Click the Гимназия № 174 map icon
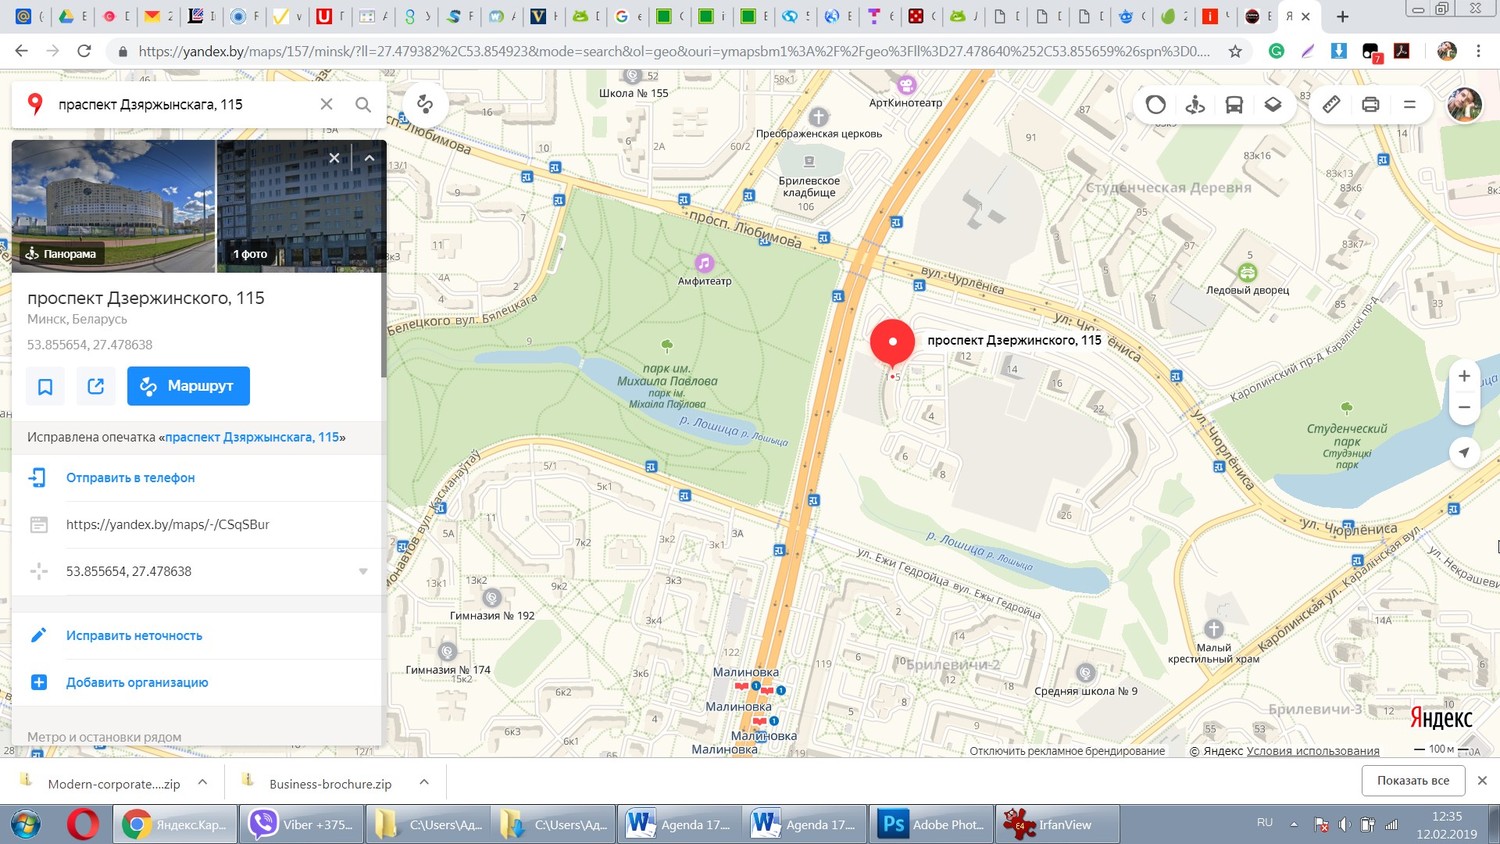This screenshot has height=844, width=1500. pyautogui.click(x=447, y=652)
